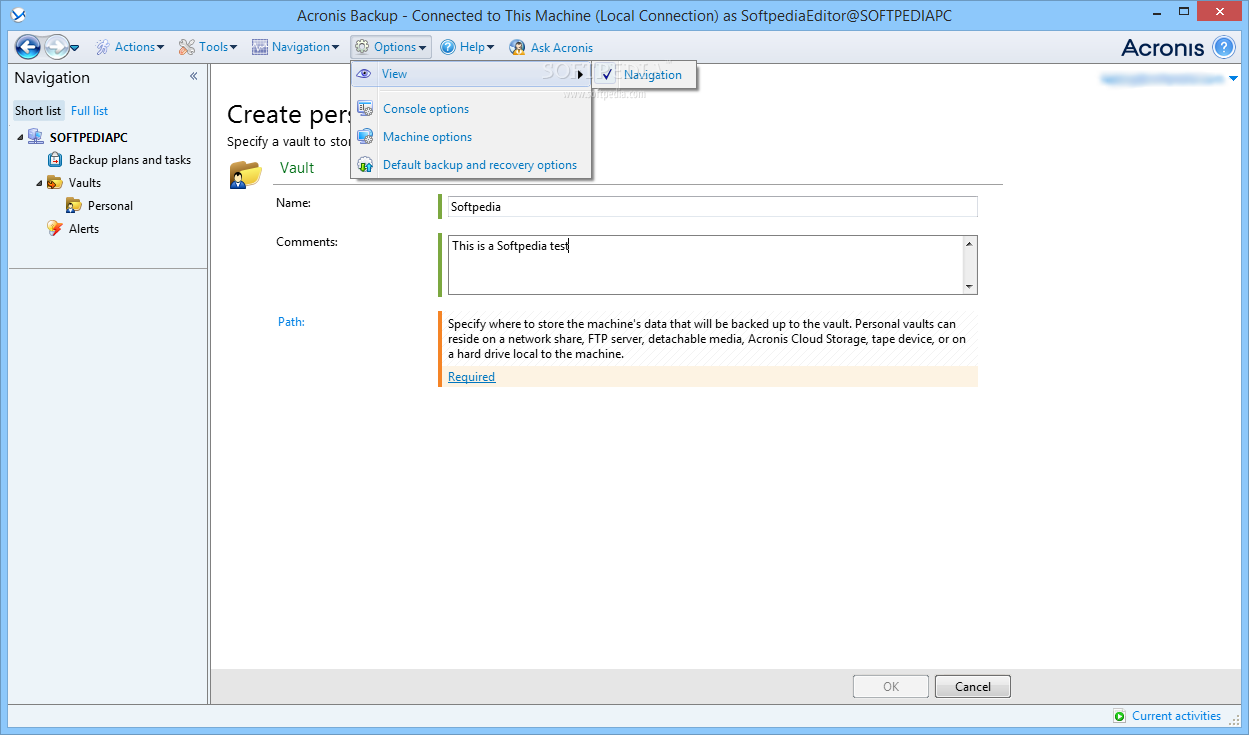Click Default backup and recovery options icon
The height and width of the screenshot is (735, 1249).
pos(365,165)
